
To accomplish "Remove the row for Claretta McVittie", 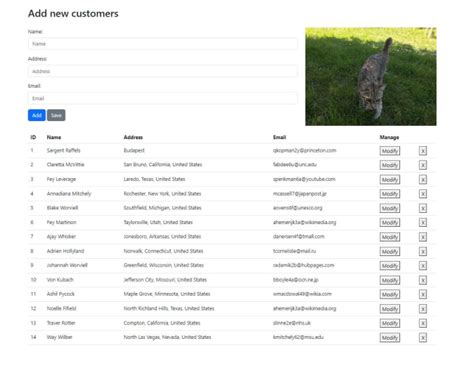I will click(x=423, y=165).
